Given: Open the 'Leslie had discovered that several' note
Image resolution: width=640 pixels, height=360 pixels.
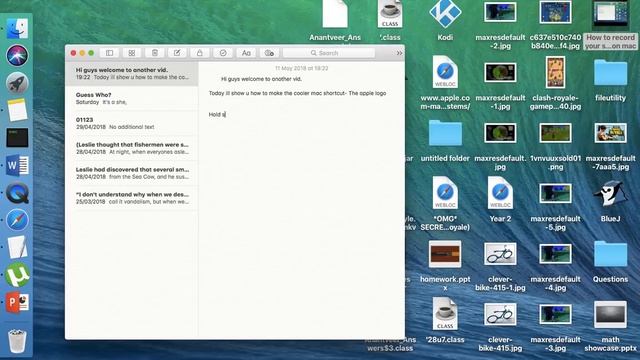Looking at the screenshot, I should (132, 173).
